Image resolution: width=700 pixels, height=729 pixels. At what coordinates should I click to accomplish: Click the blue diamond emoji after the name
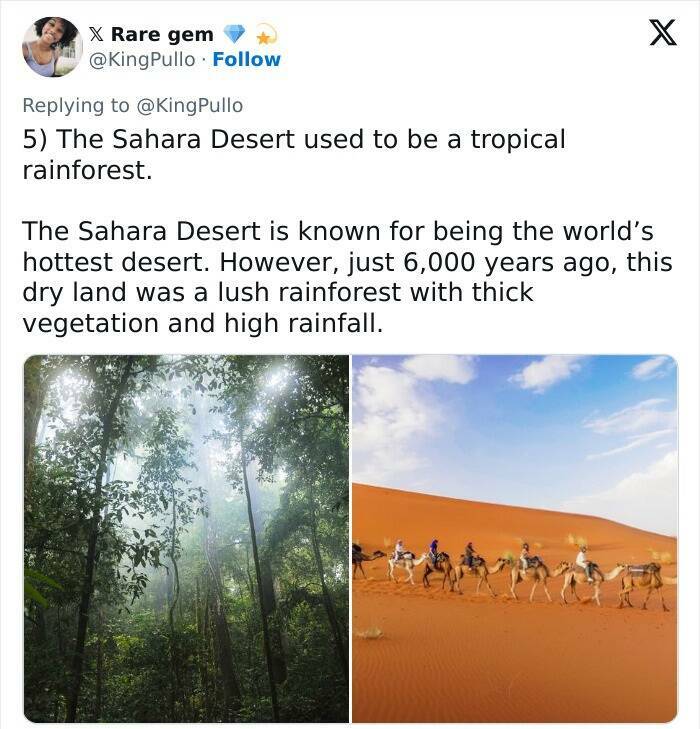point(235,35)
